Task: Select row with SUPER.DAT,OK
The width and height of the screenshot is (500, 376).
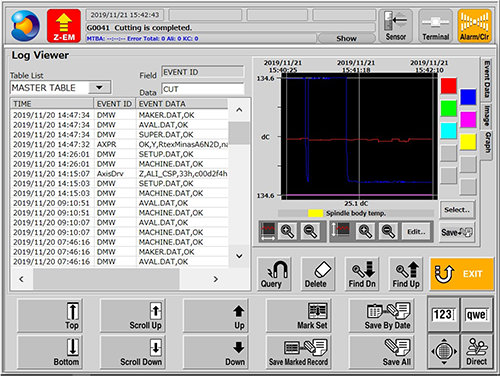Action: 120,135
